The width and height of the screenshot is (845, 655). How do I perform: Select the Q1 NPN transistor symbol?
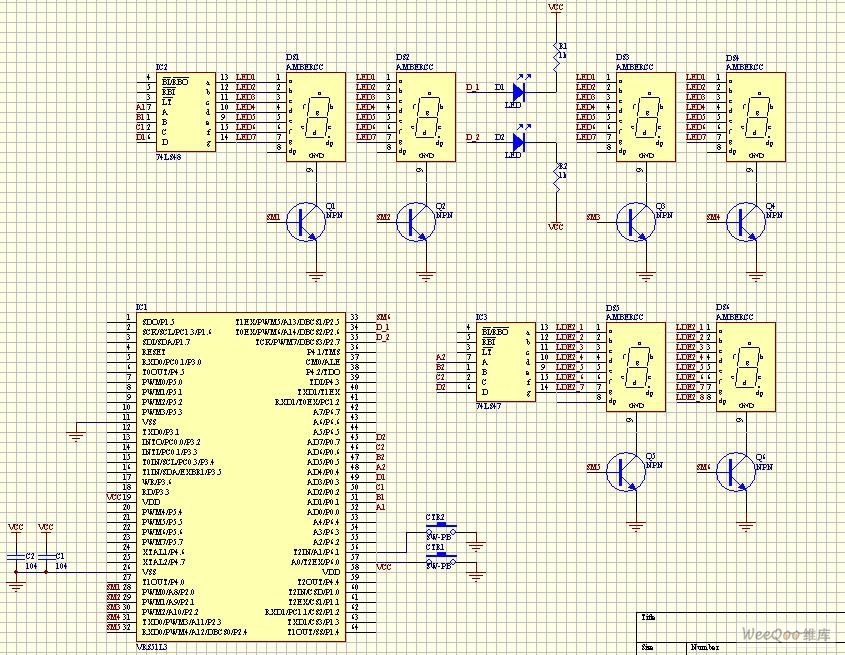pos(304,222)
